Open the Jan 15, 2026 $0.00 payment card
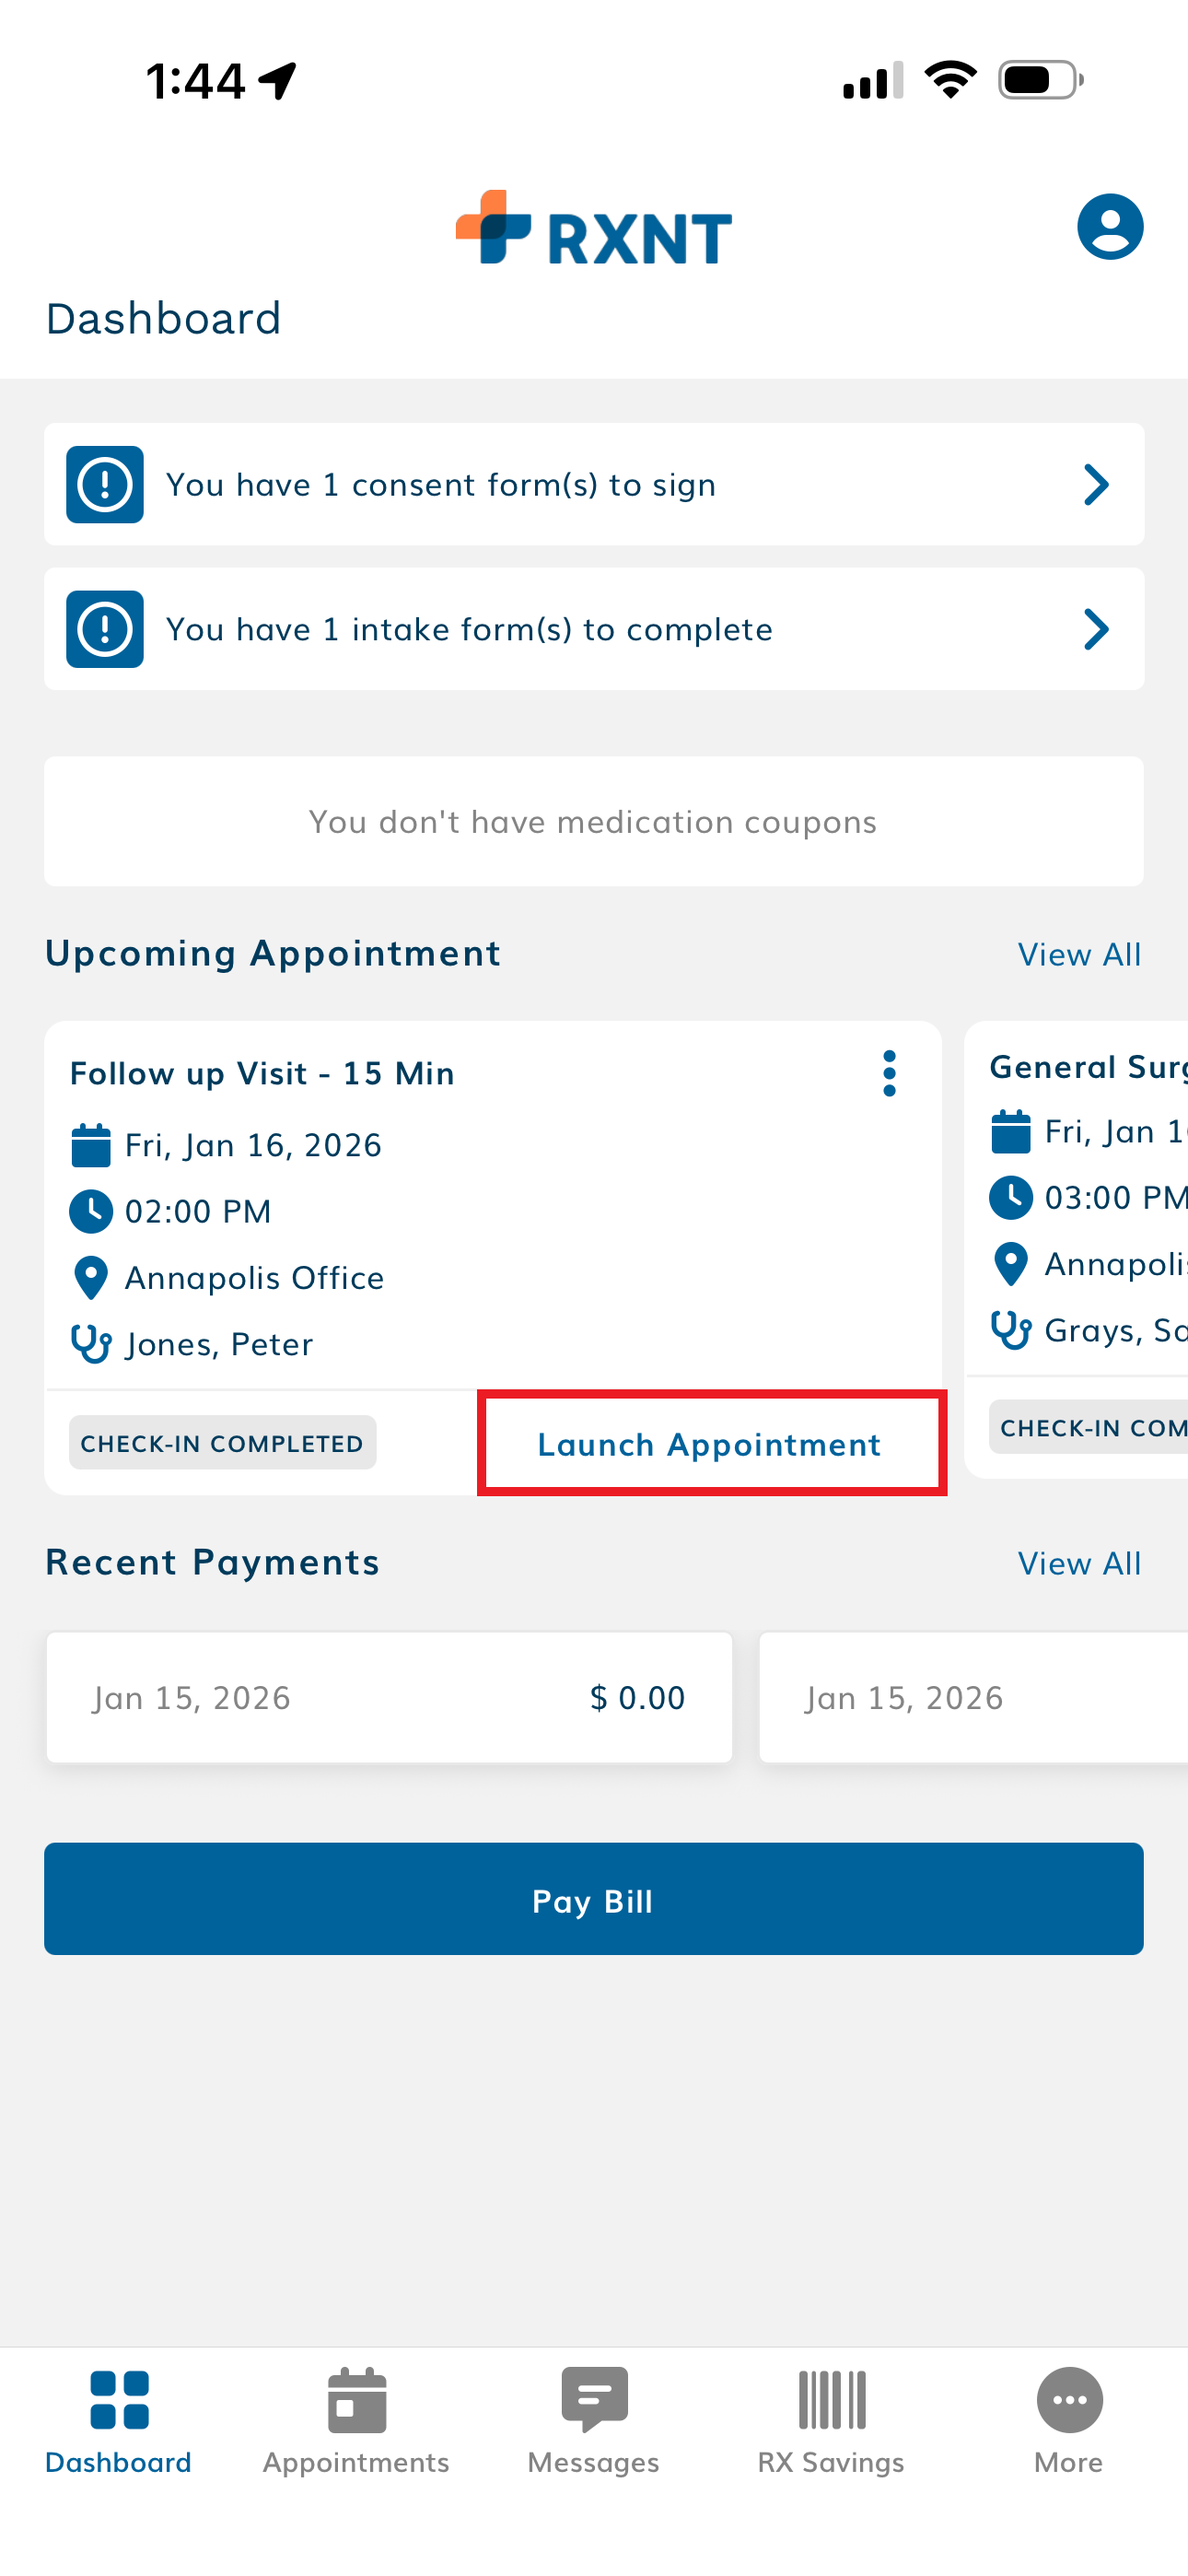 (x=389, y=1698)
